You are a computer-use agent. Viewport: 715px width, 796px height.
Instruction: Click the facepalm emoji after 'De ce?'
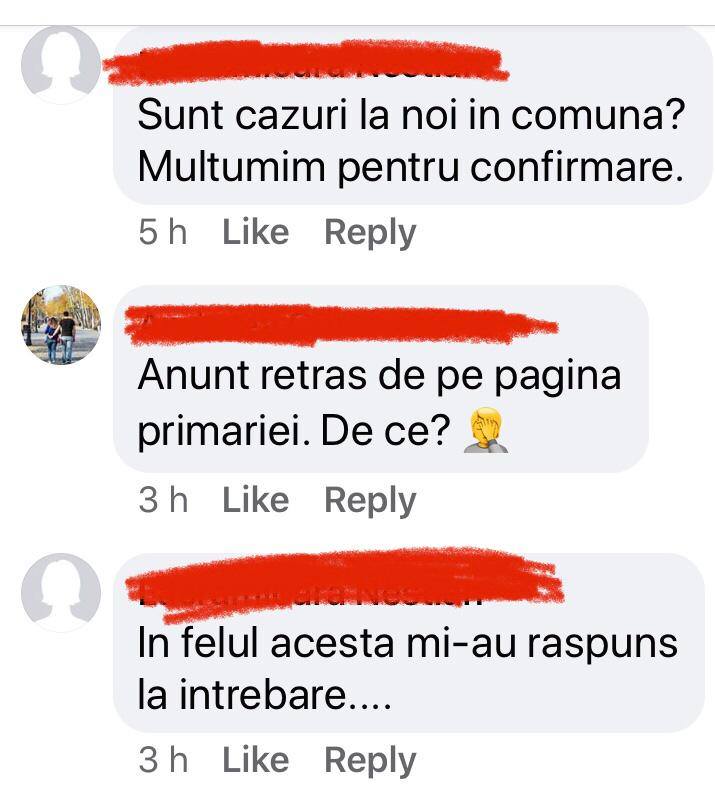(x=486, y=429)
